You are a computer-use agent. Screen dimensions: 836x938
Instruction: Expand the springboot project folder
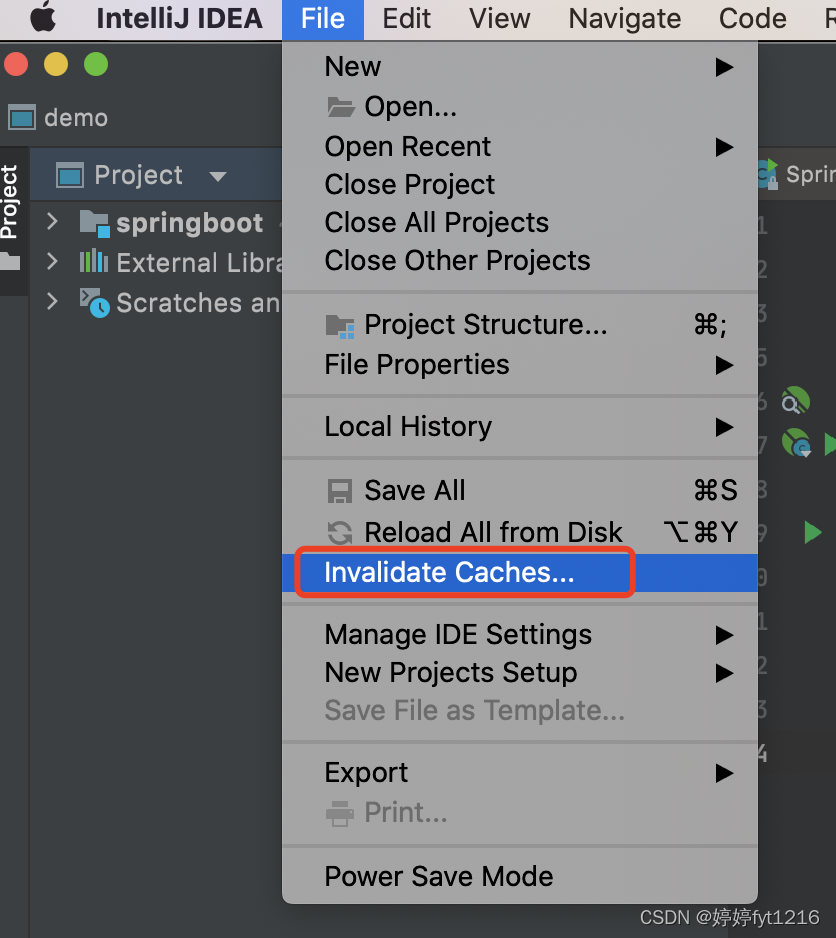(x=52, y=221)
